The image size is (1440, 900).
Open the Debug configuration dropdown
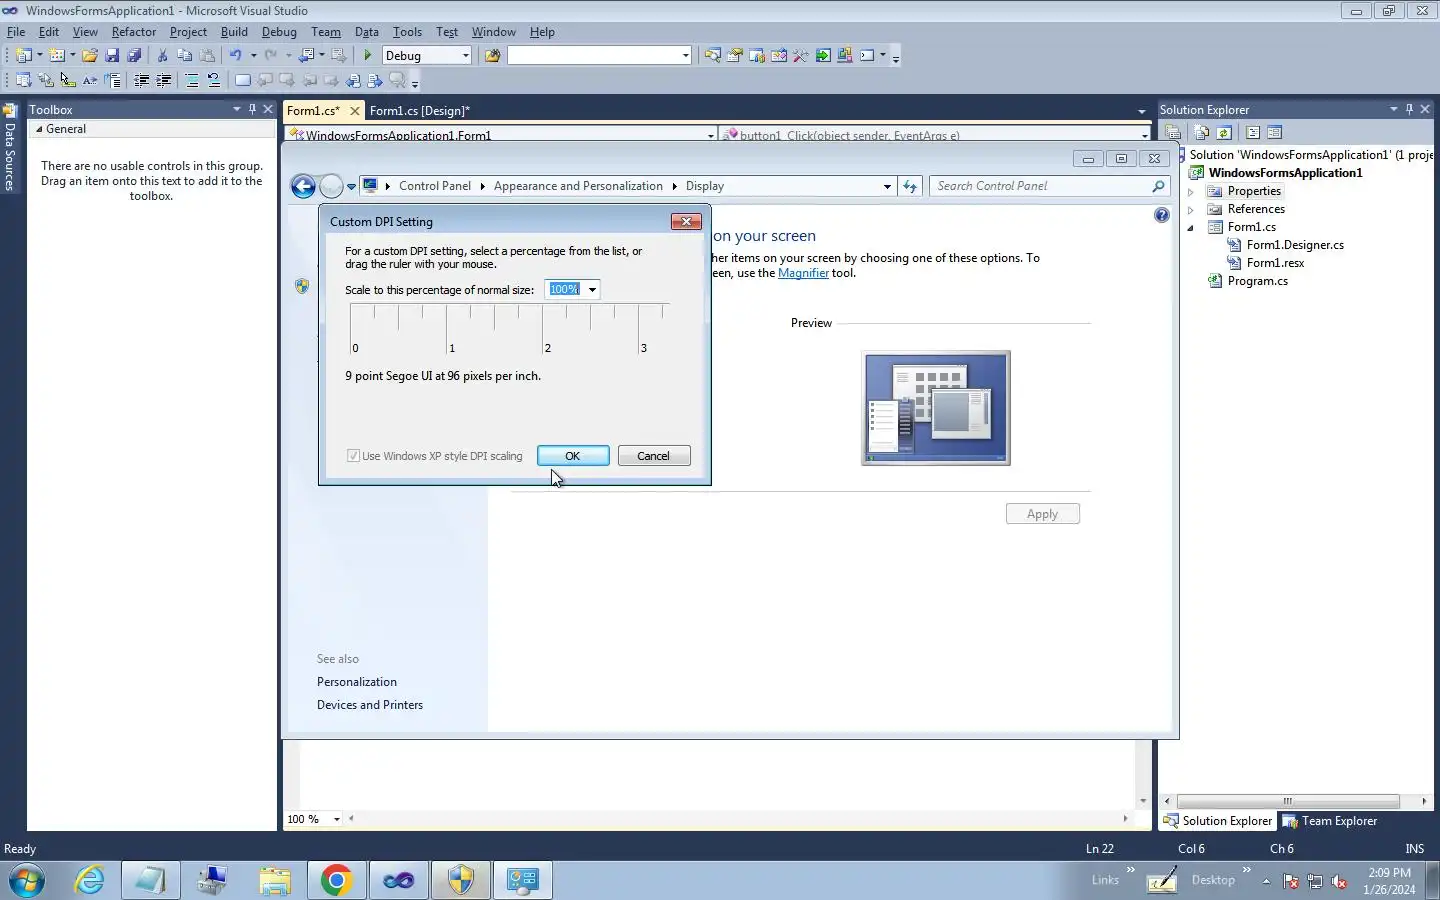tap(466, 56)
